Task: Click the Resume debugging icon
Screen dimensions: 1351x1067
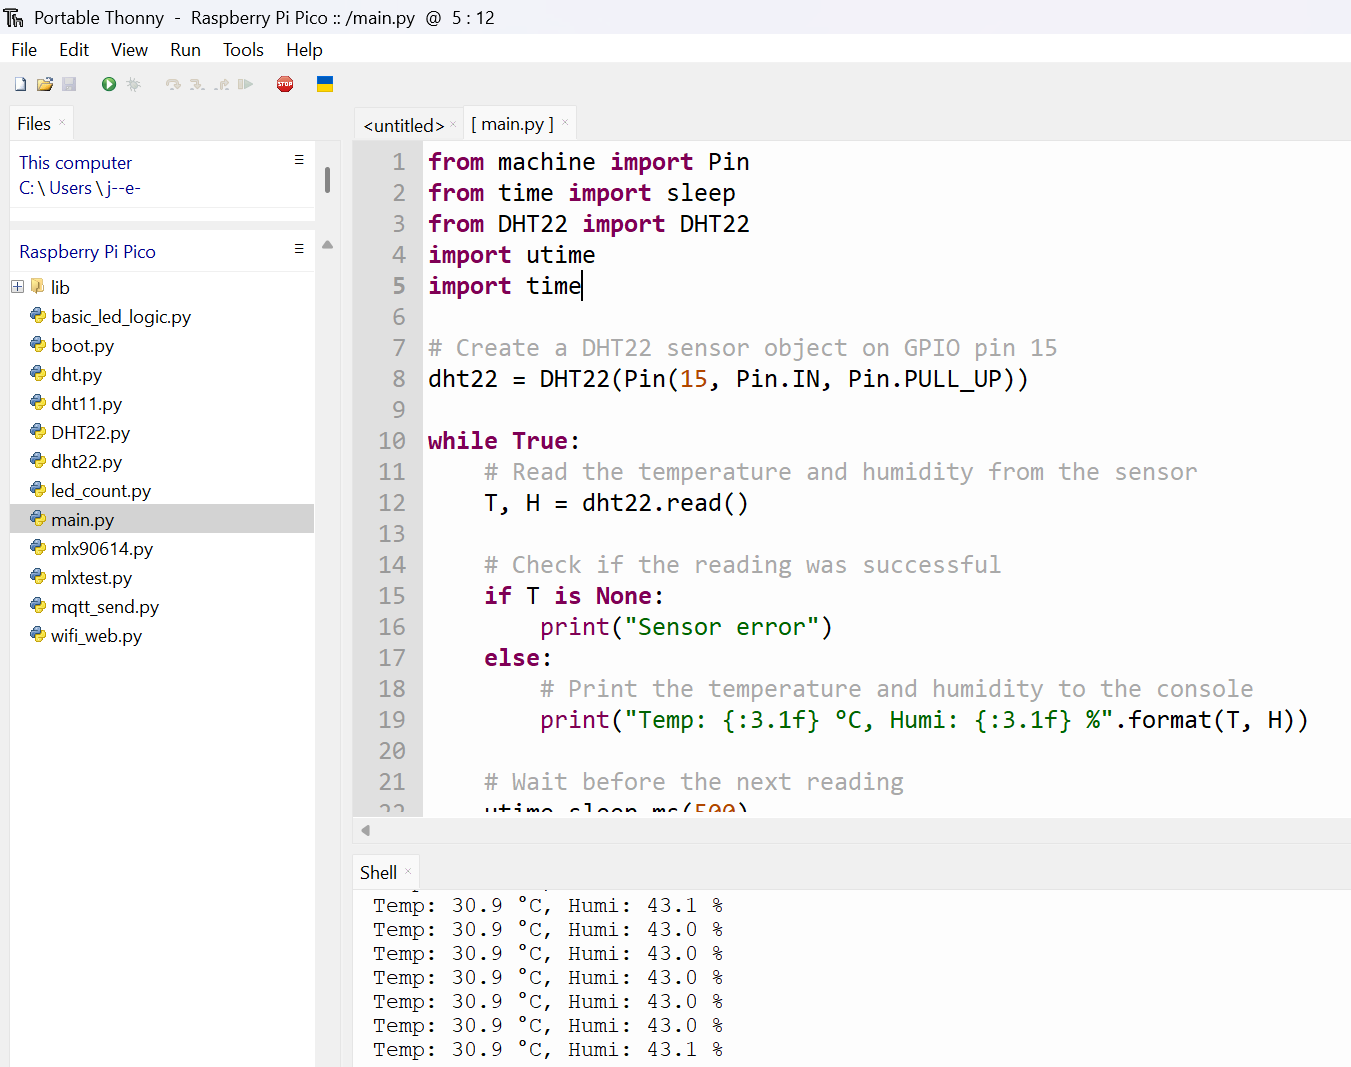Action: click(x=245, y=85)
